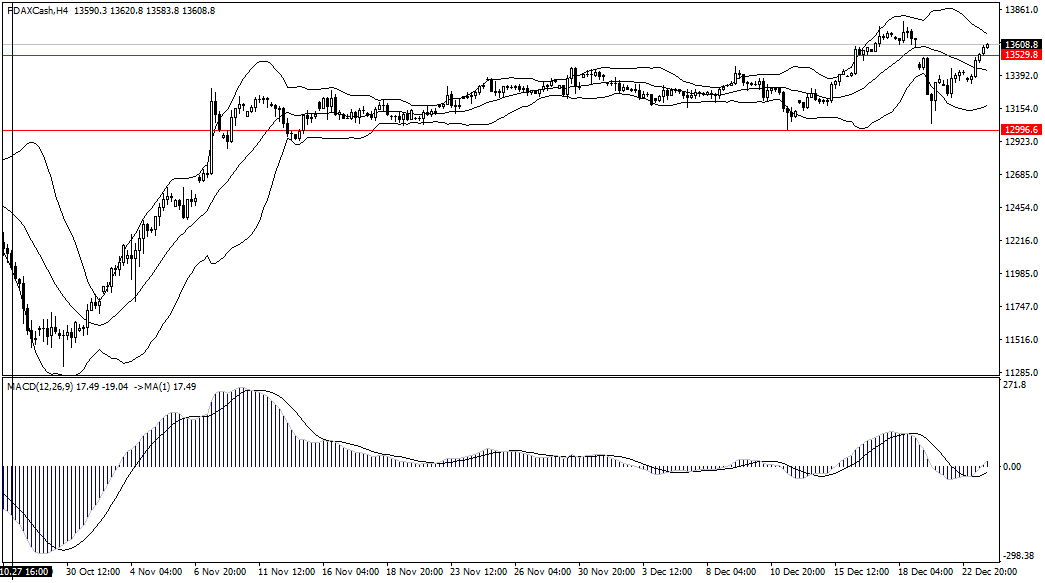1045x583 pixels.
Task: Click the 23 Nov 12:00 time label
Action: (x=478, y=572)
